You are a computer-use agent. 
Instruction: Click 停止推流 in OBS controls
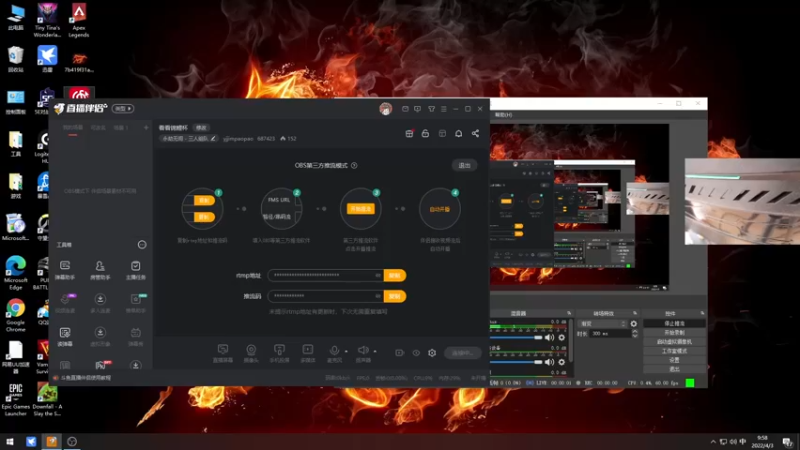674,323
